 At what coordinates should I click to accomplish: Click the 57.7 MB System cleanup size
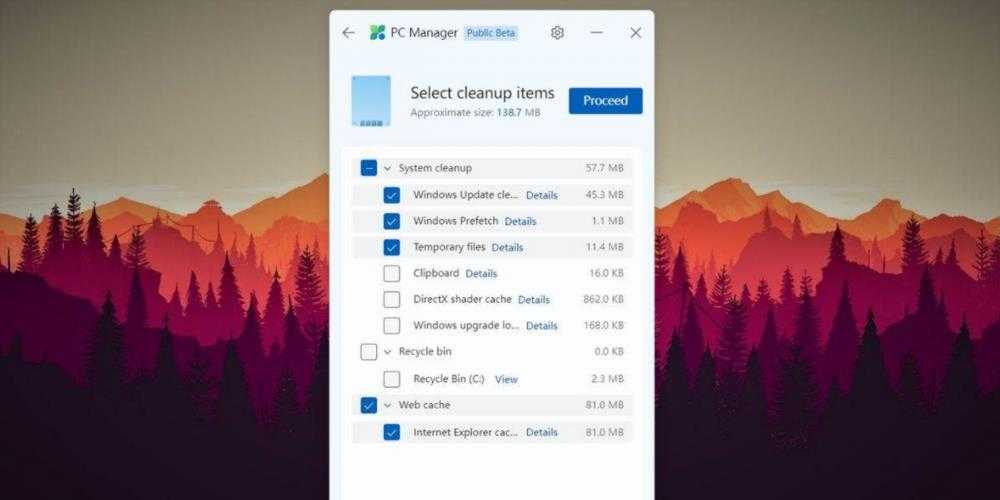pyautogui.click(x=605, y=168)
